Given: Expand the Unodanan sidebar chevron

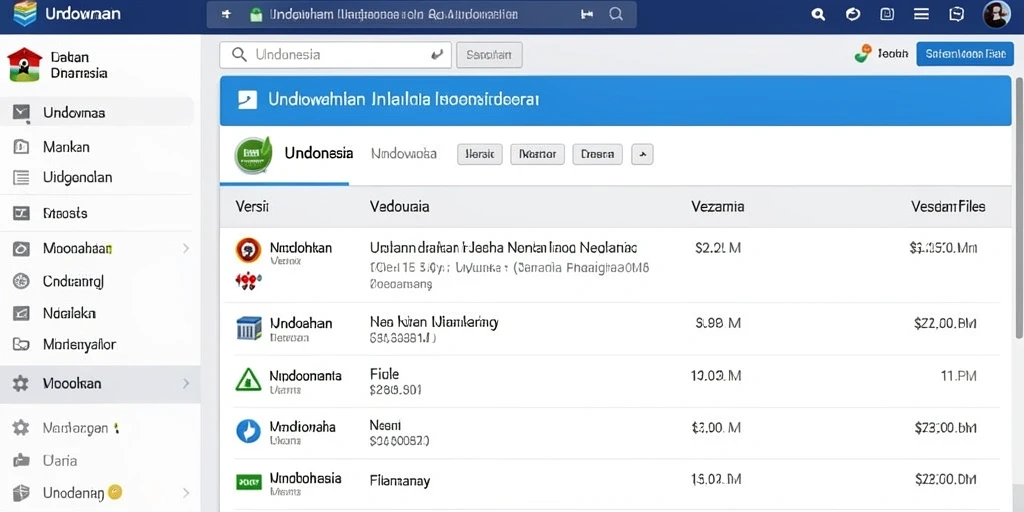Looking at the screenshot, I should click(x=186, y=493).
